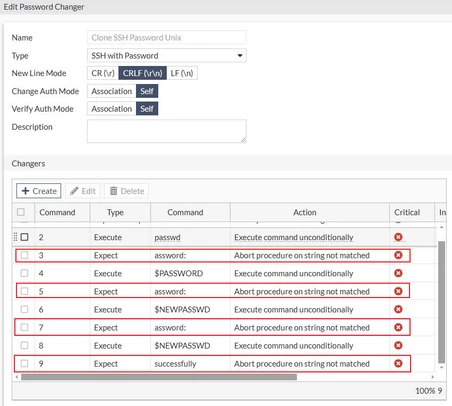The image size is (452, 406).
Task: Check the checkbox for row 9 successfully
Action: pyautogui.click(x=24, y=363)
